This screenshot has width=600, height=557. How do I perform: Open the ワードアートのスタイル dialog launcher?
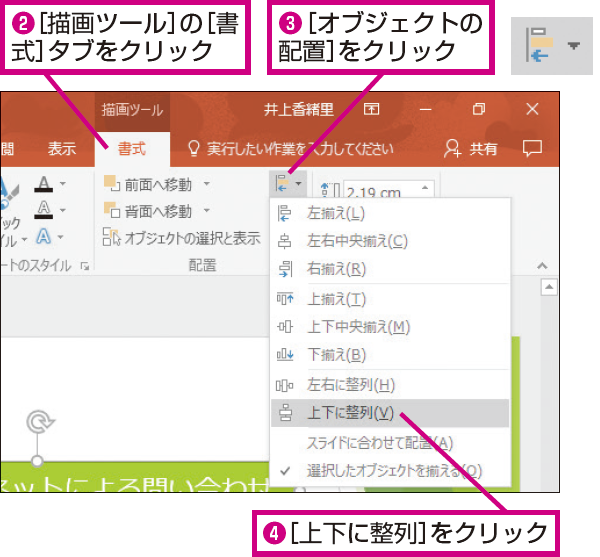click(x=85, y=266)
